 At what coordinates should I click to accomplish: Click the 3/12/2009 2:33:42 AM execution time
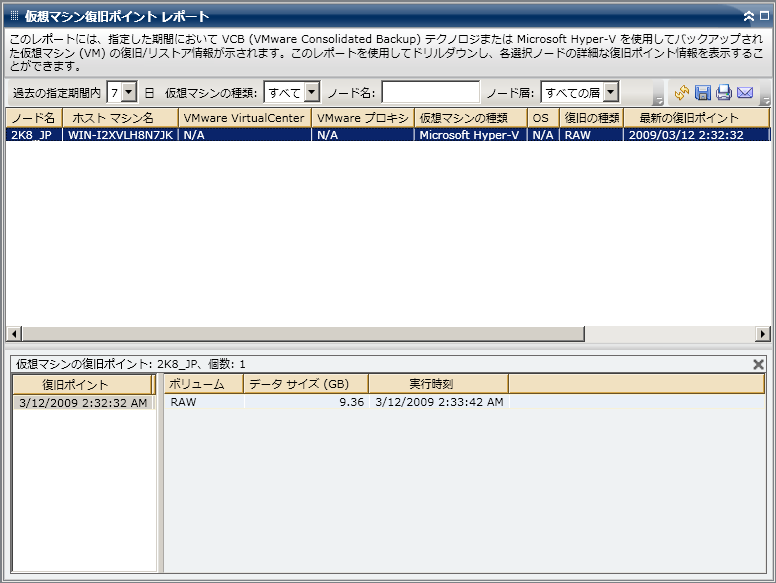(438, 402)
